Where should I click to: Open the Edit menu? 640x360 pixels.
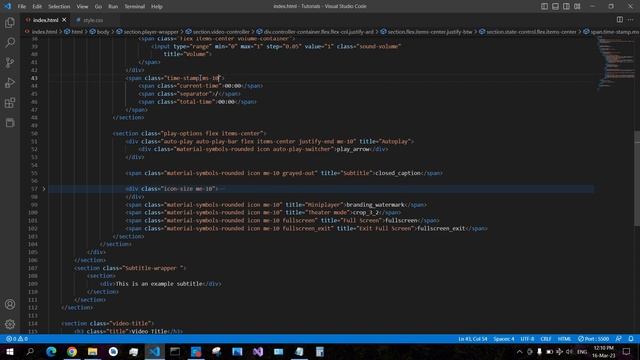[x=37, y=6]
